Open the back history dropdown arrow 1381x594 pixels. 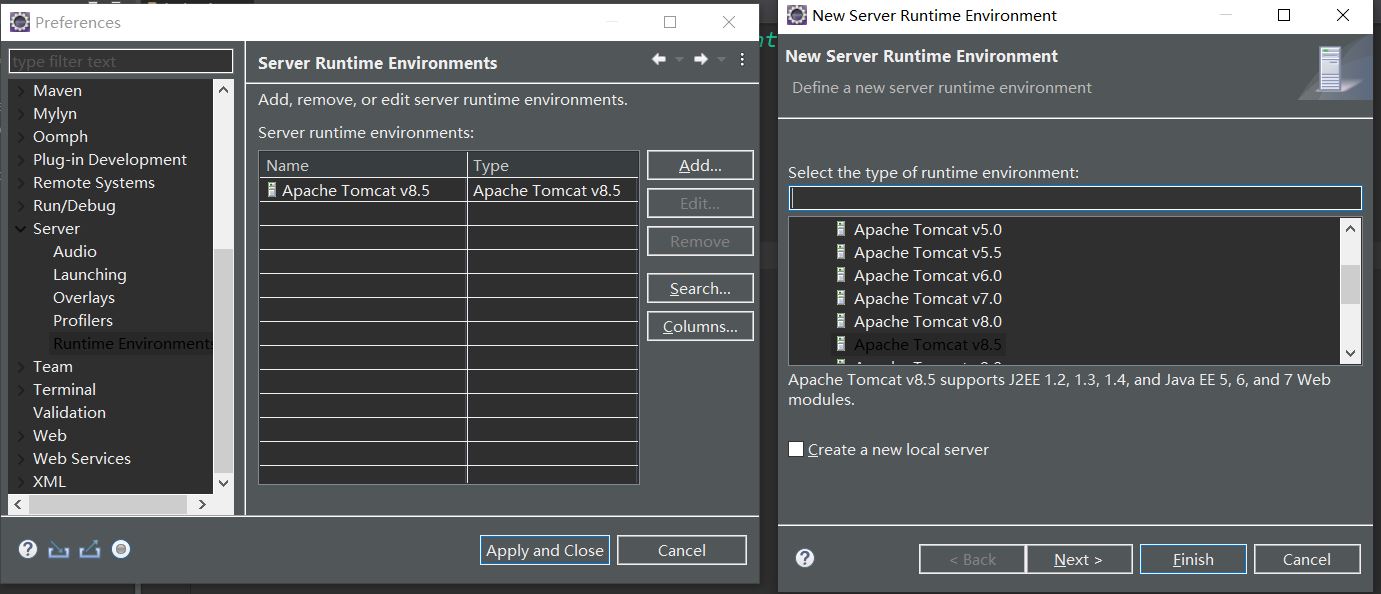pos(679,60)
